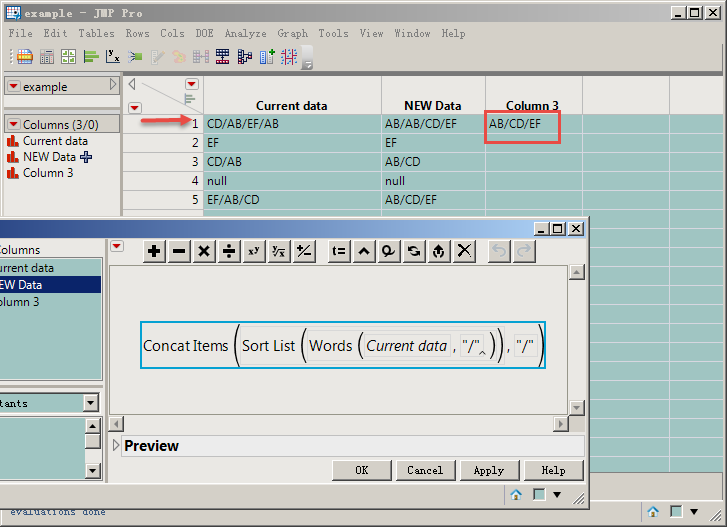Screen dimensions: 727x527
Task: Open the Columns (3/0) red triangle menu
Action: coord(13,124)
